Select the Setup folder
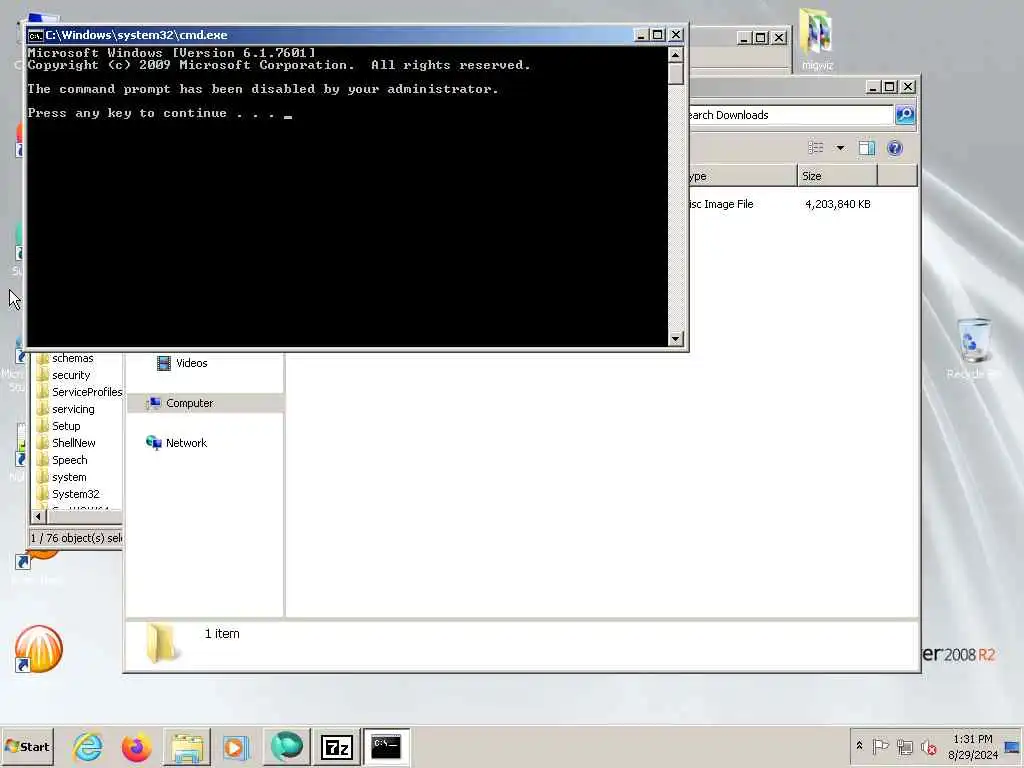The image size is (1024, 768). (66, 426)
